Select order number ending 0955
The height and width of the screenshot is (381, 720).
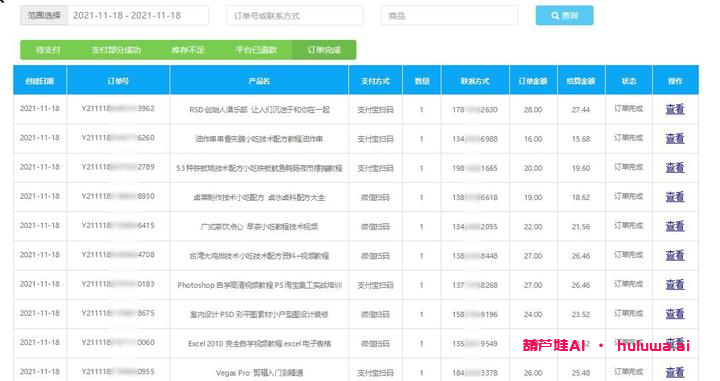pyautogui.click(x=118, y=372)
